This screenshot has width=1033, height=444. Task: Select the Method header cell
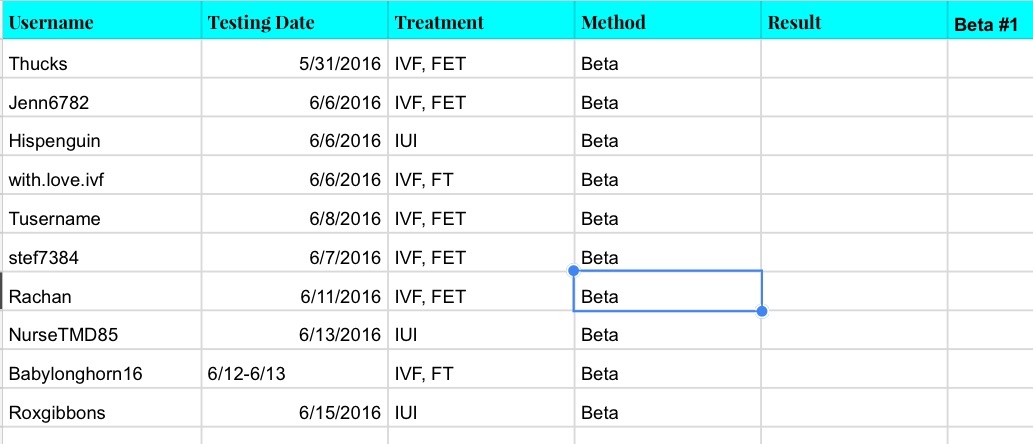[667, 22]
